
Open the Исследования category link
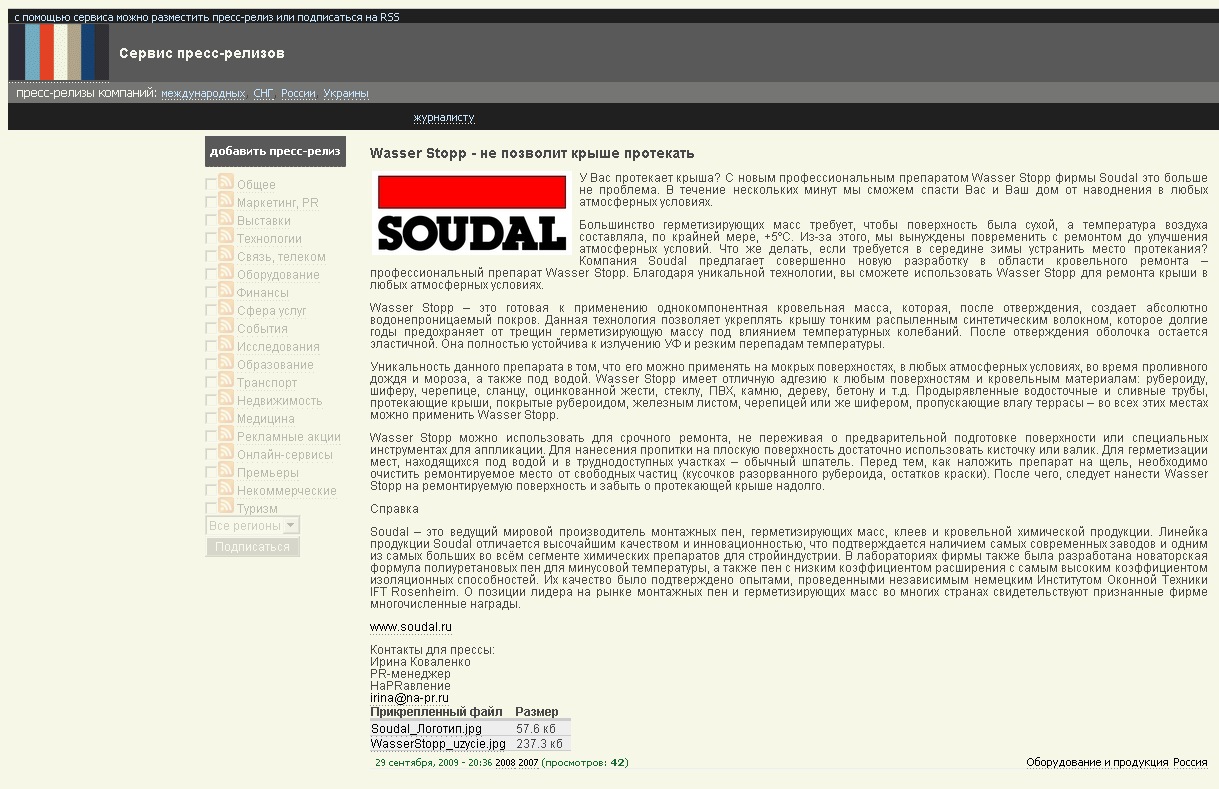[x=278, y=347]
